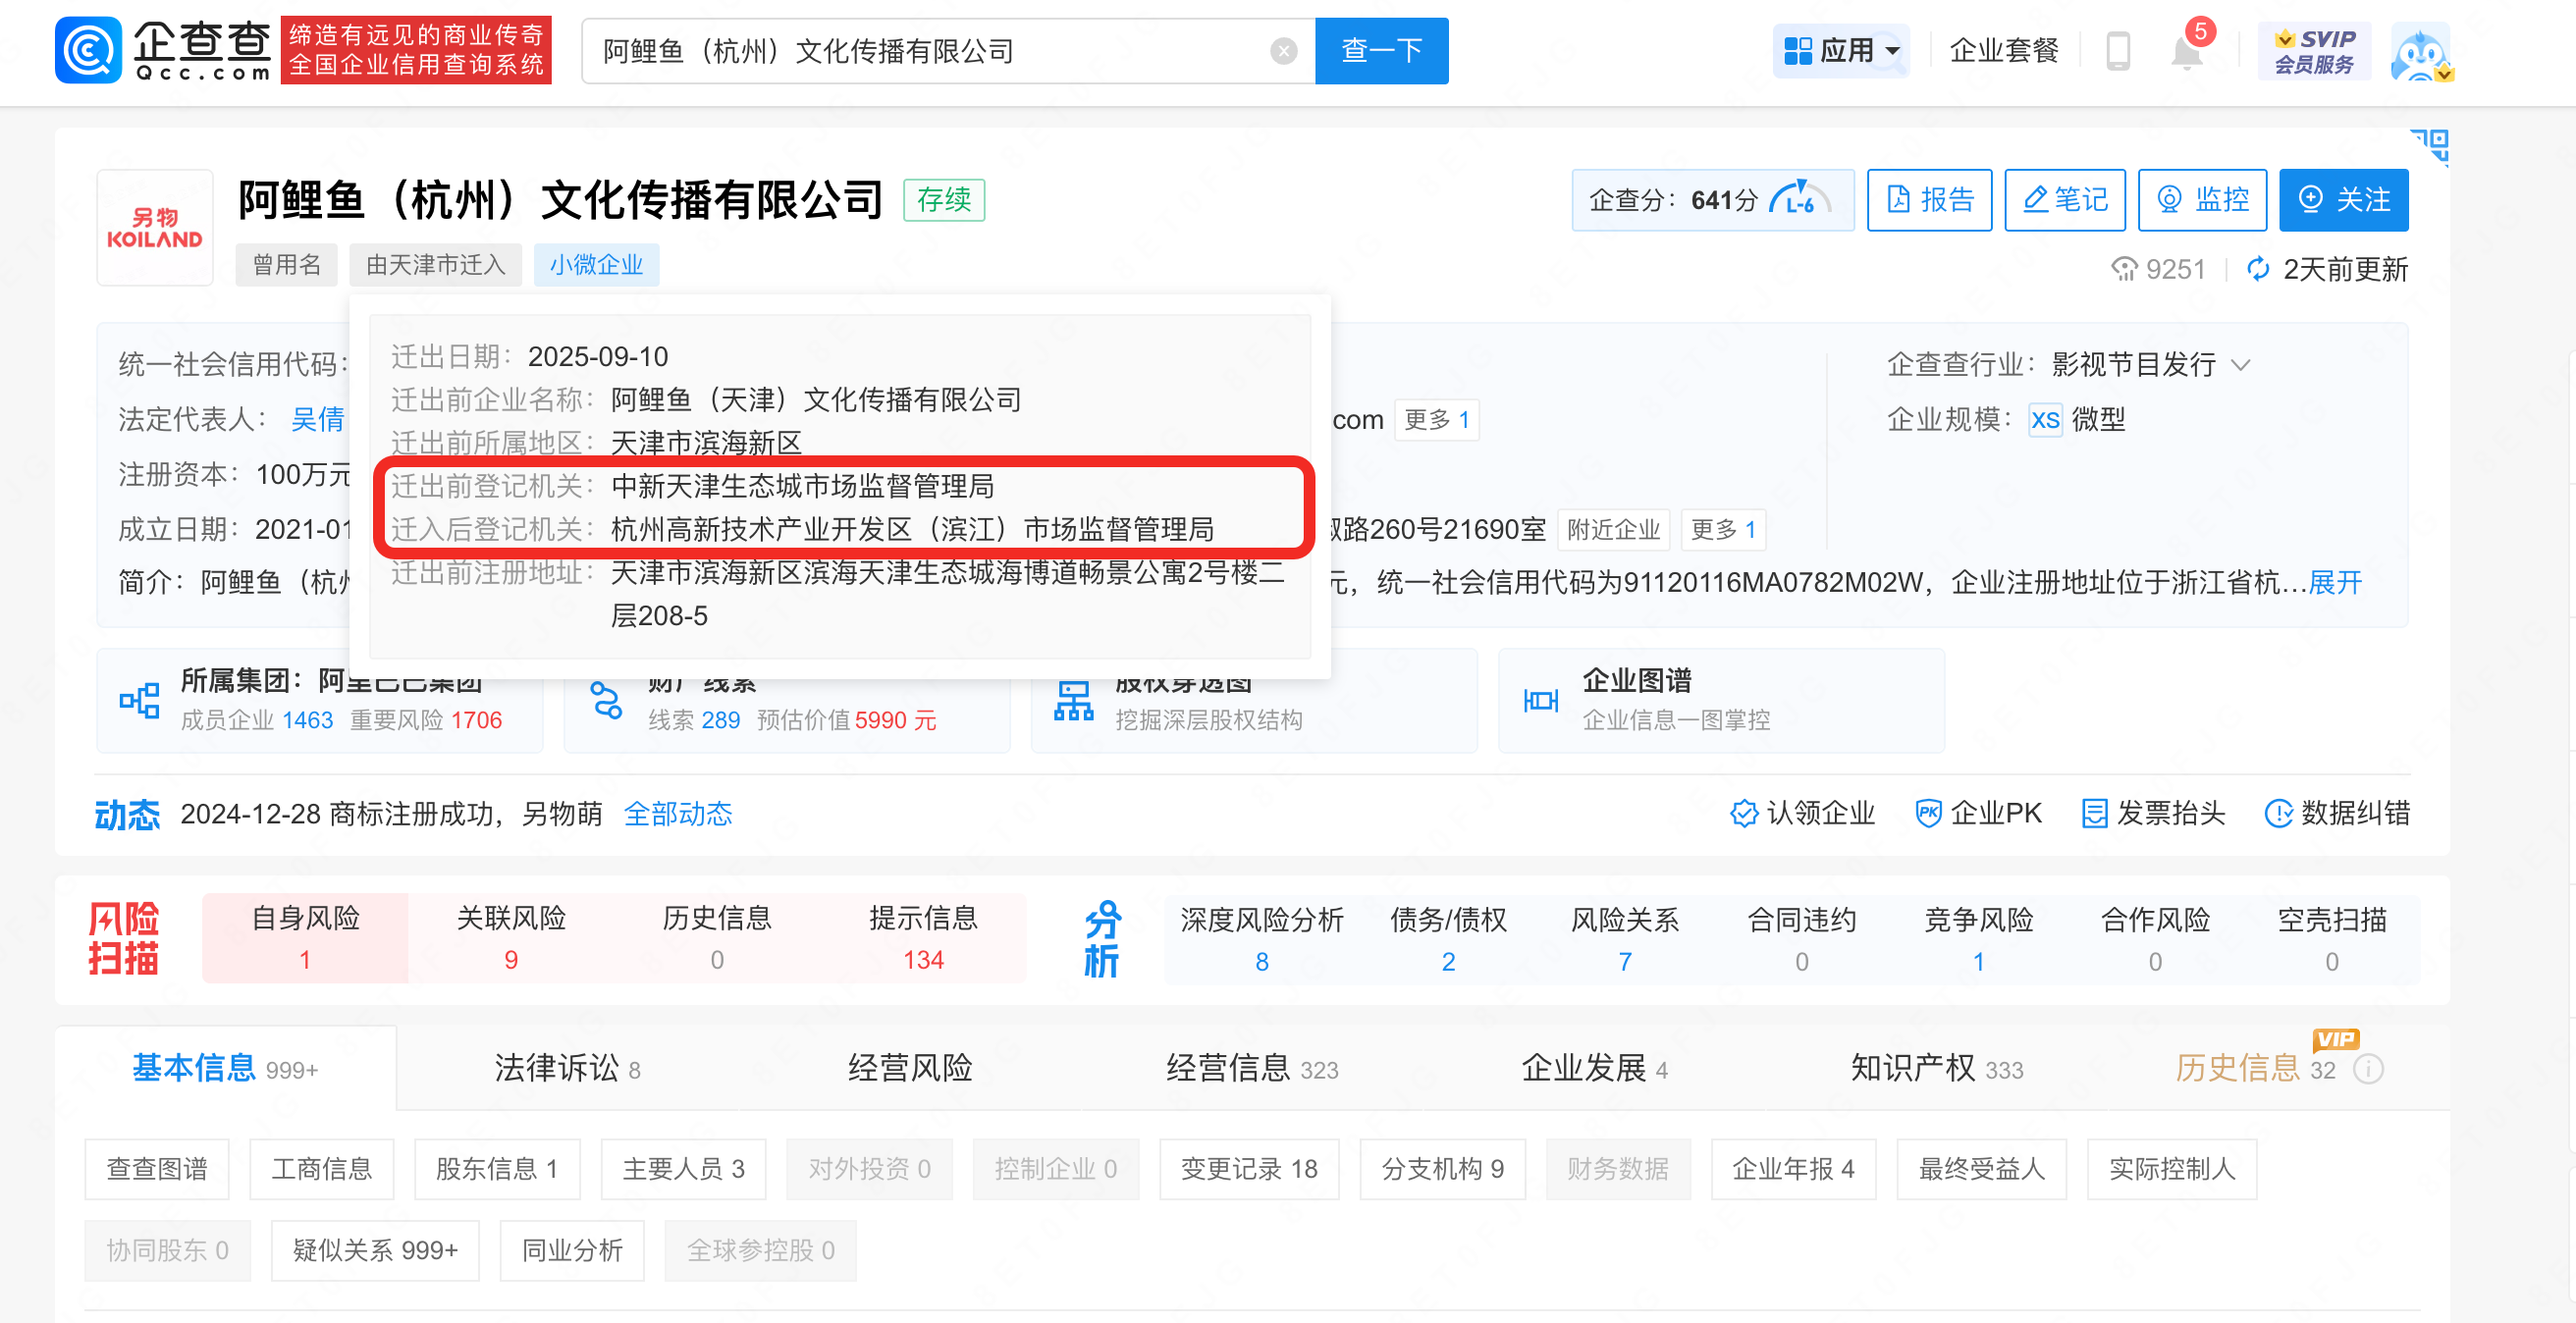Click the company name search field
The height and width of the screenshot is (1323, 2576).
pyautogui.click(x=930, y=51)
